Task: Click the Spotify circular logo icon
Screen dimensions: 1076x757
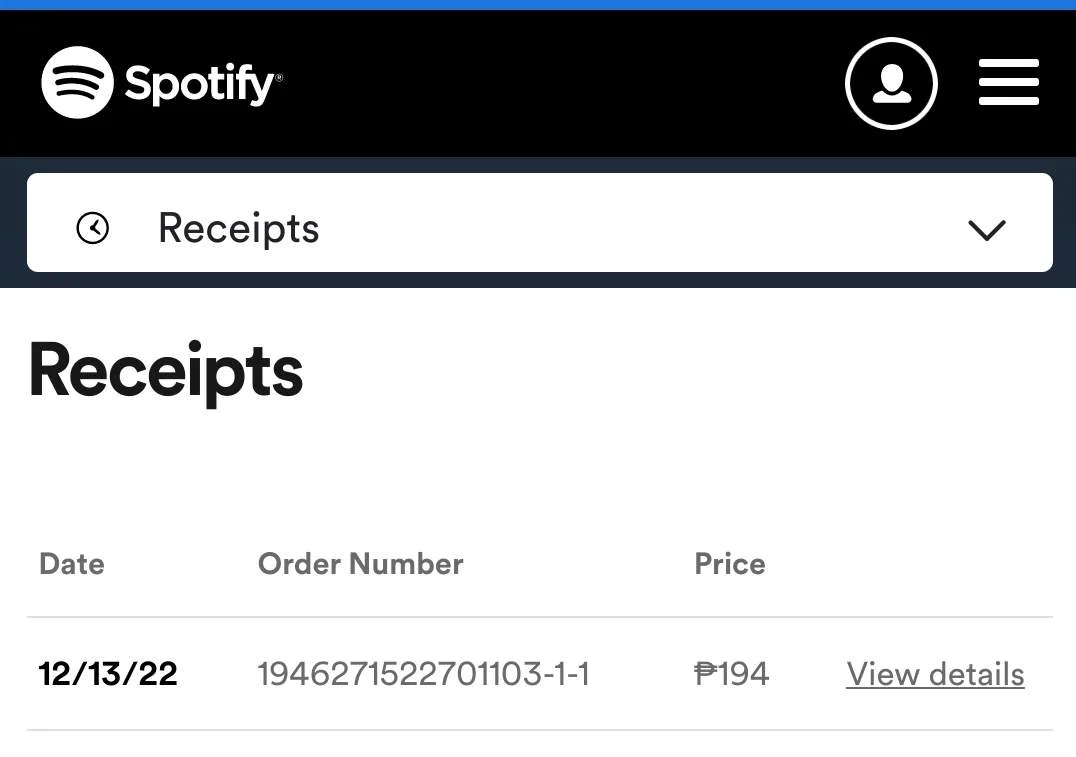Action: tap(77, 82)
